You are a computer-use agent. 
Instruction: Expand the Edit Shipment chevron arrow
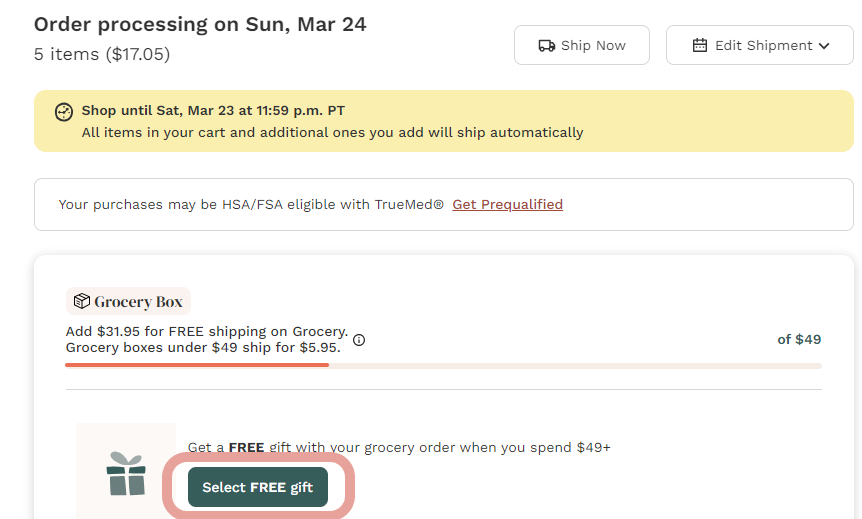coord(824,45)
